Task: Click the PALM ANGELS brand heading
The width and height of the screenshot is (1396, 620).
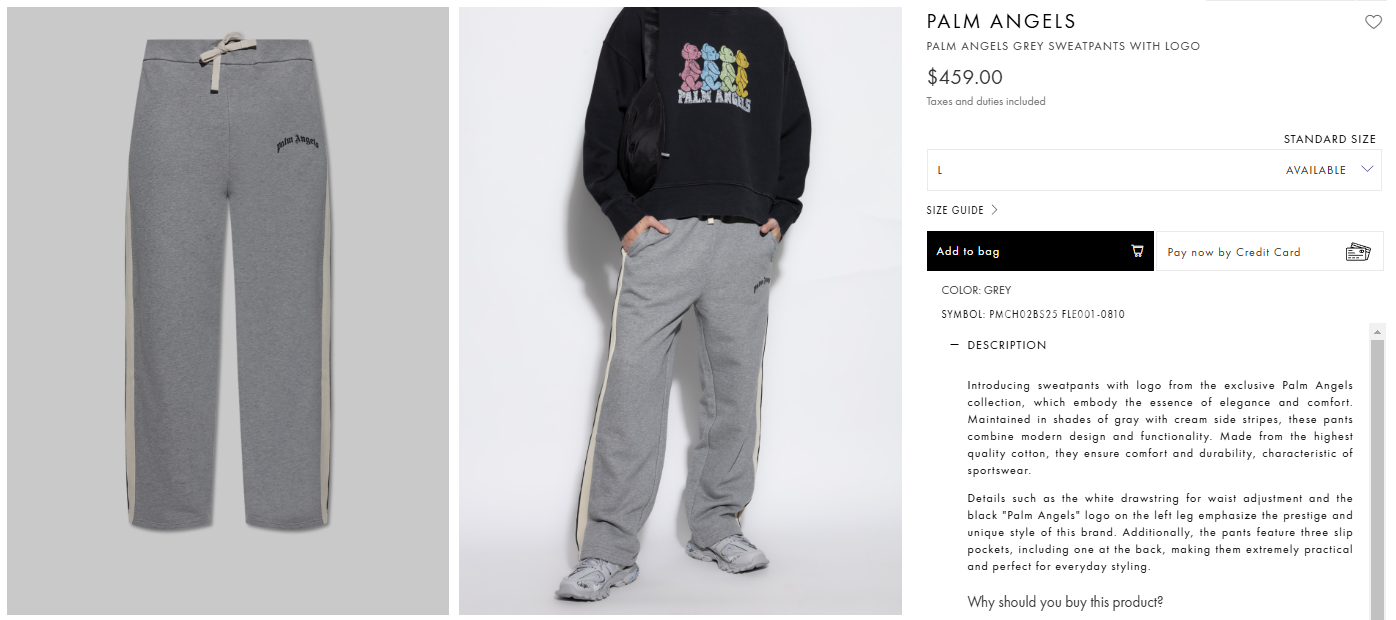Action: click(x=1001, y=21)
